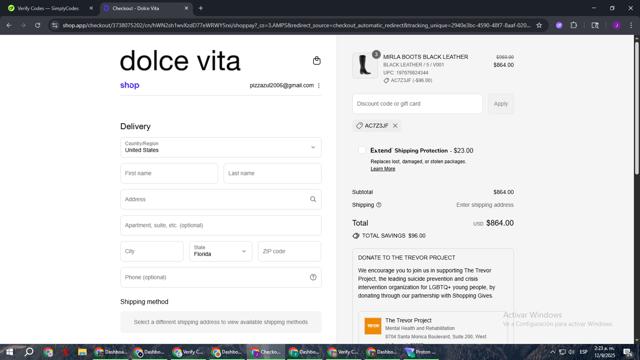640x360 pixels.
Task: Focus the First name field
Action: [x=169, y=173]
